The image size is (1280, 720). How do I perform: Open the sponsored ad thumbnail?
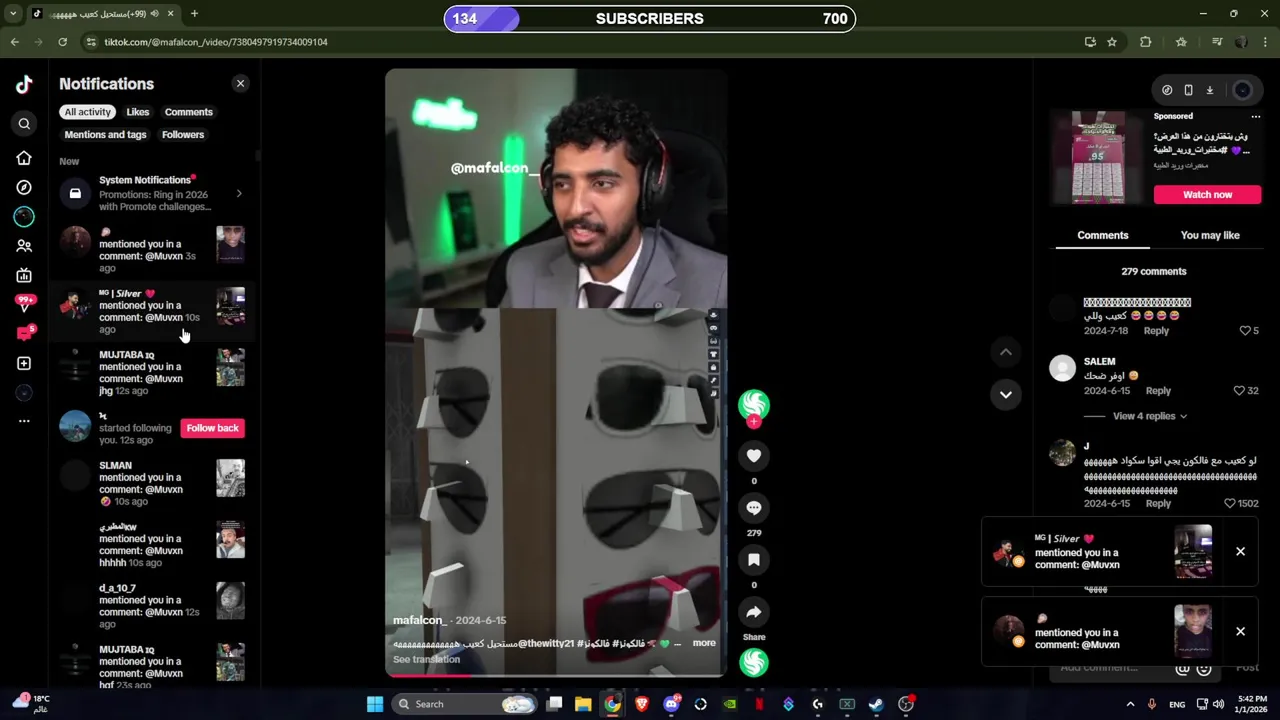(x=1098, y=157)
